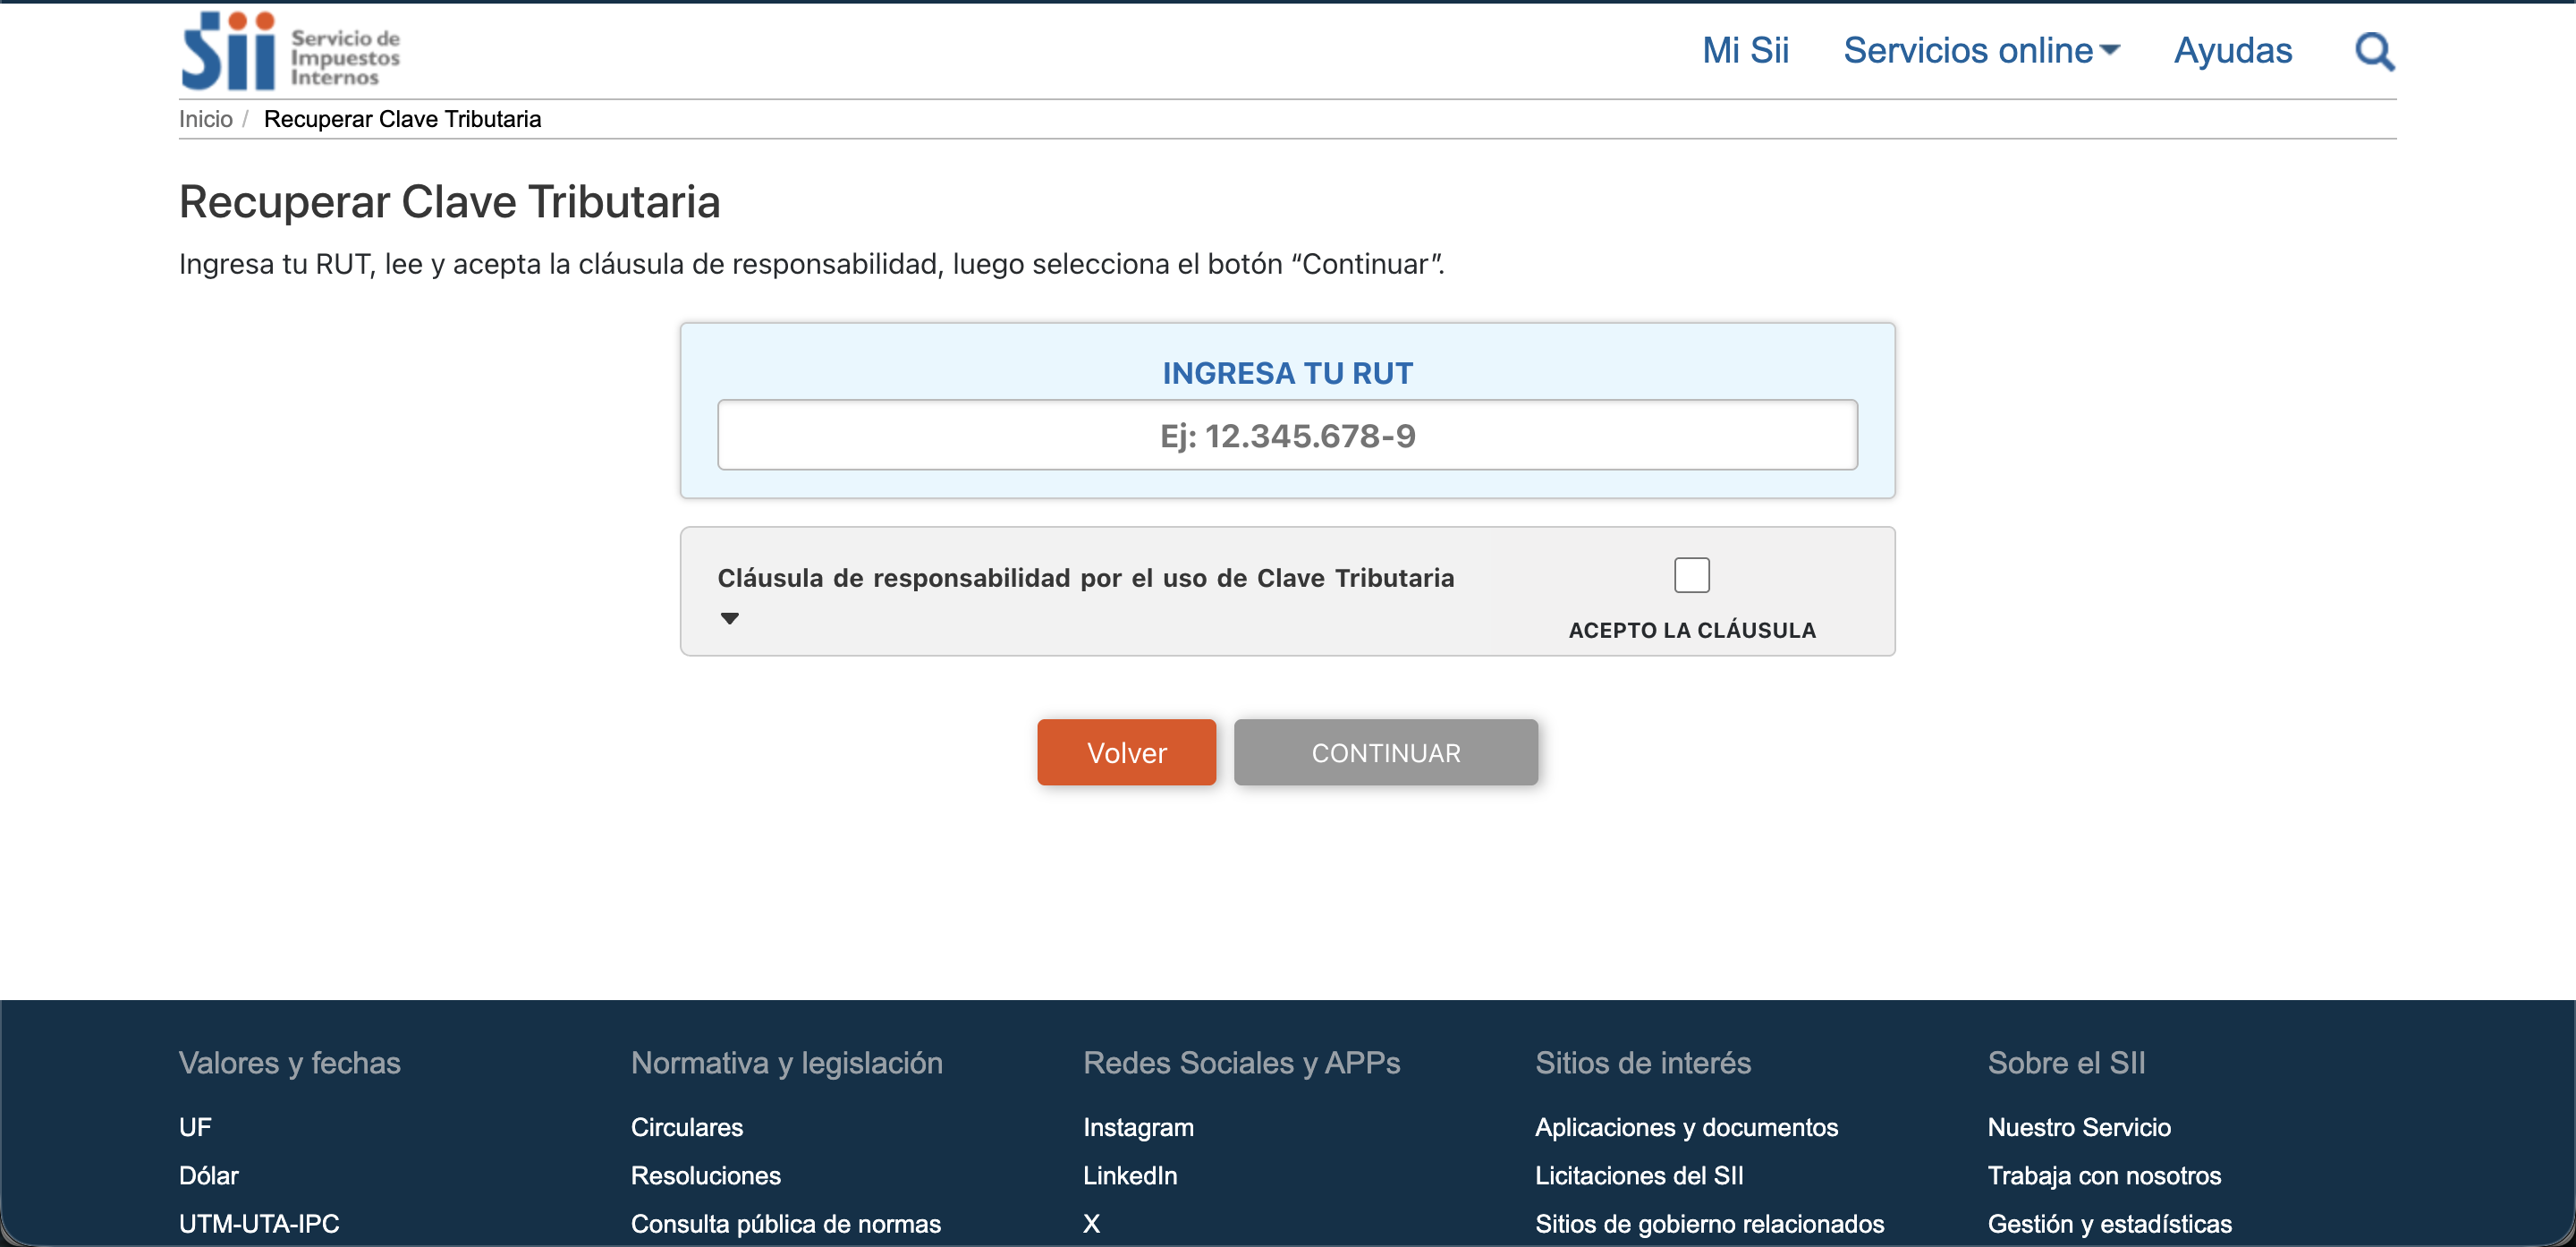Screen dimensions: 2576x1247
Task: Open Dólar footer link
Action: tap(208, 1175)
